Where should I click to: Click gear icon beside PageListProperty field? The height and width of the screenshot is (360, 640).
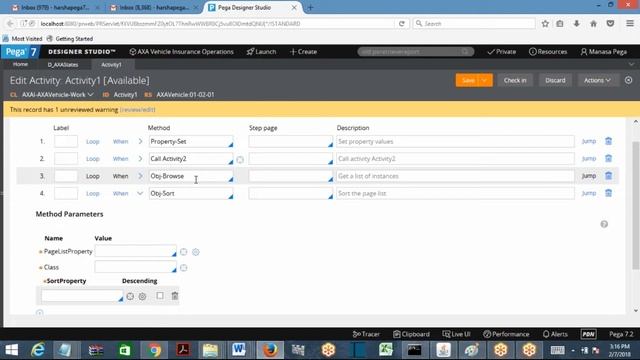point(196,252)
